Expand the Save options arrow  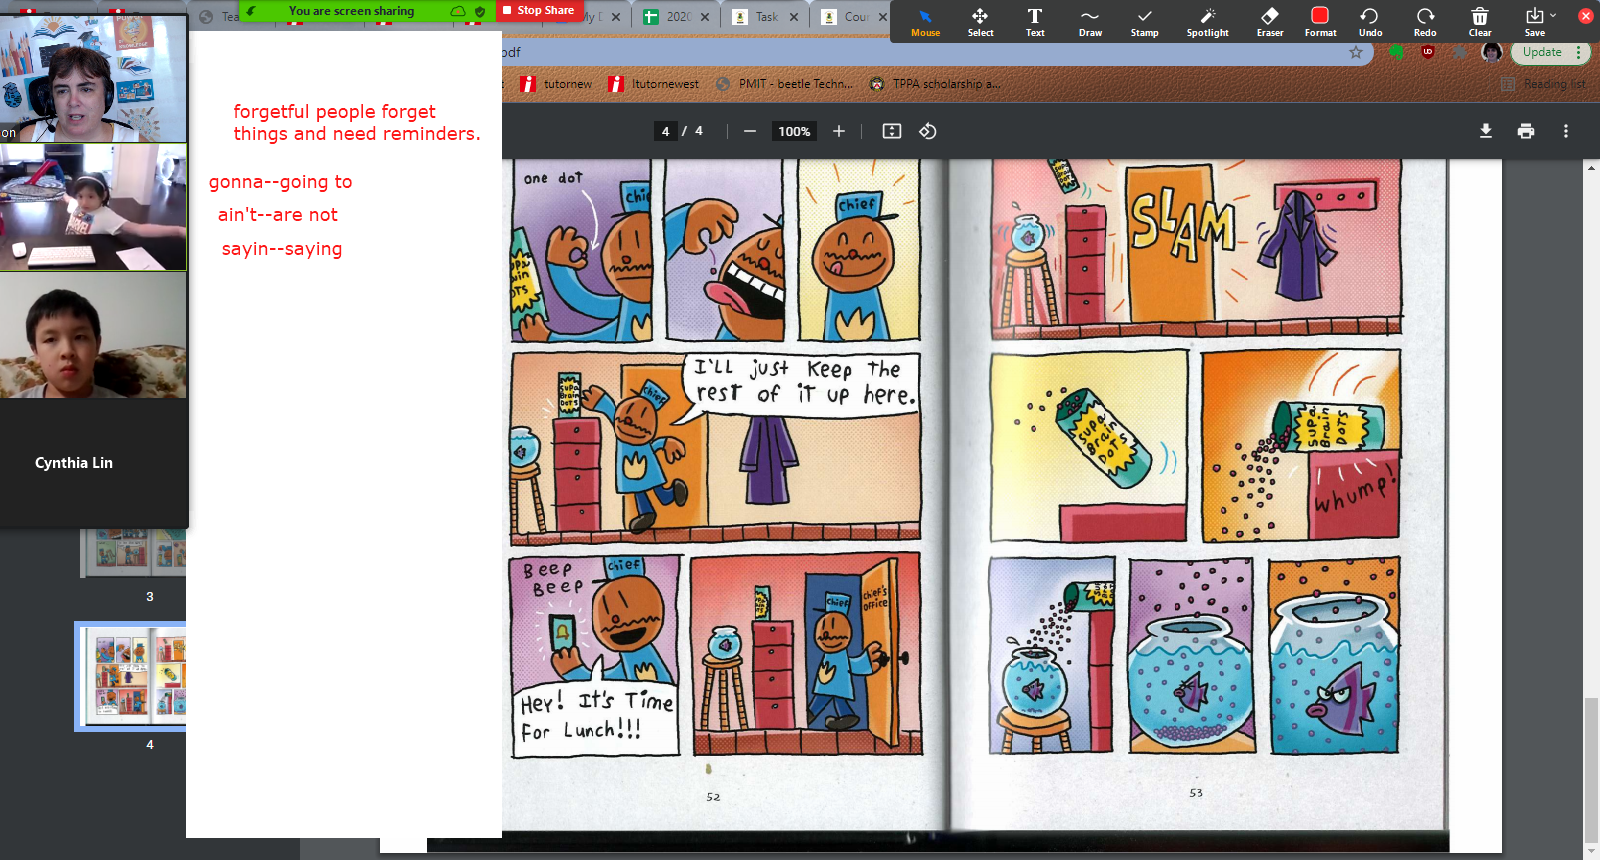(x=1553, y=15)
